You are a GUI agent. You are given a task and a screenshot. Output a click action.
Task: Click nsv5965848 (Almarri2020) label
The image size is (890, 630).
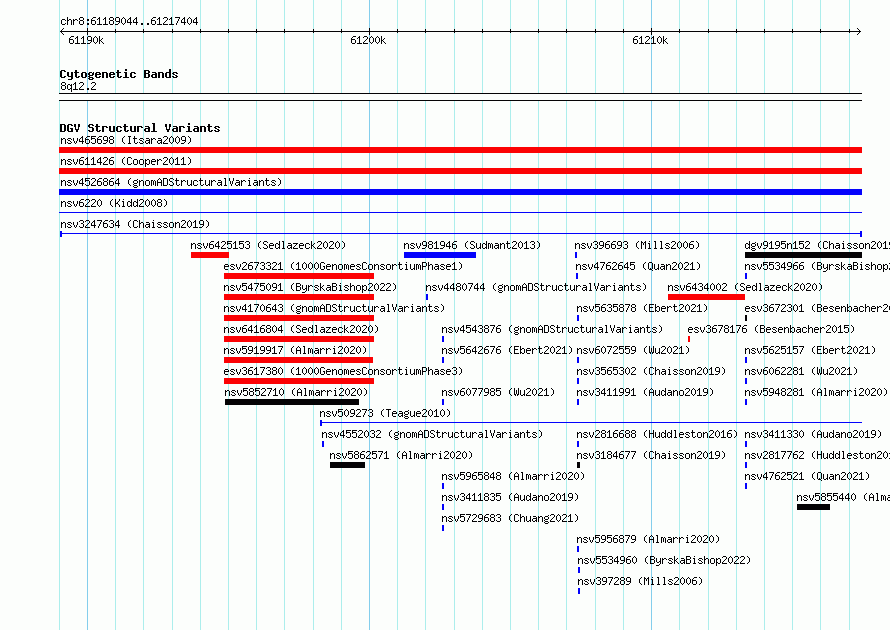pyautogui.click(x=513, y=476)
